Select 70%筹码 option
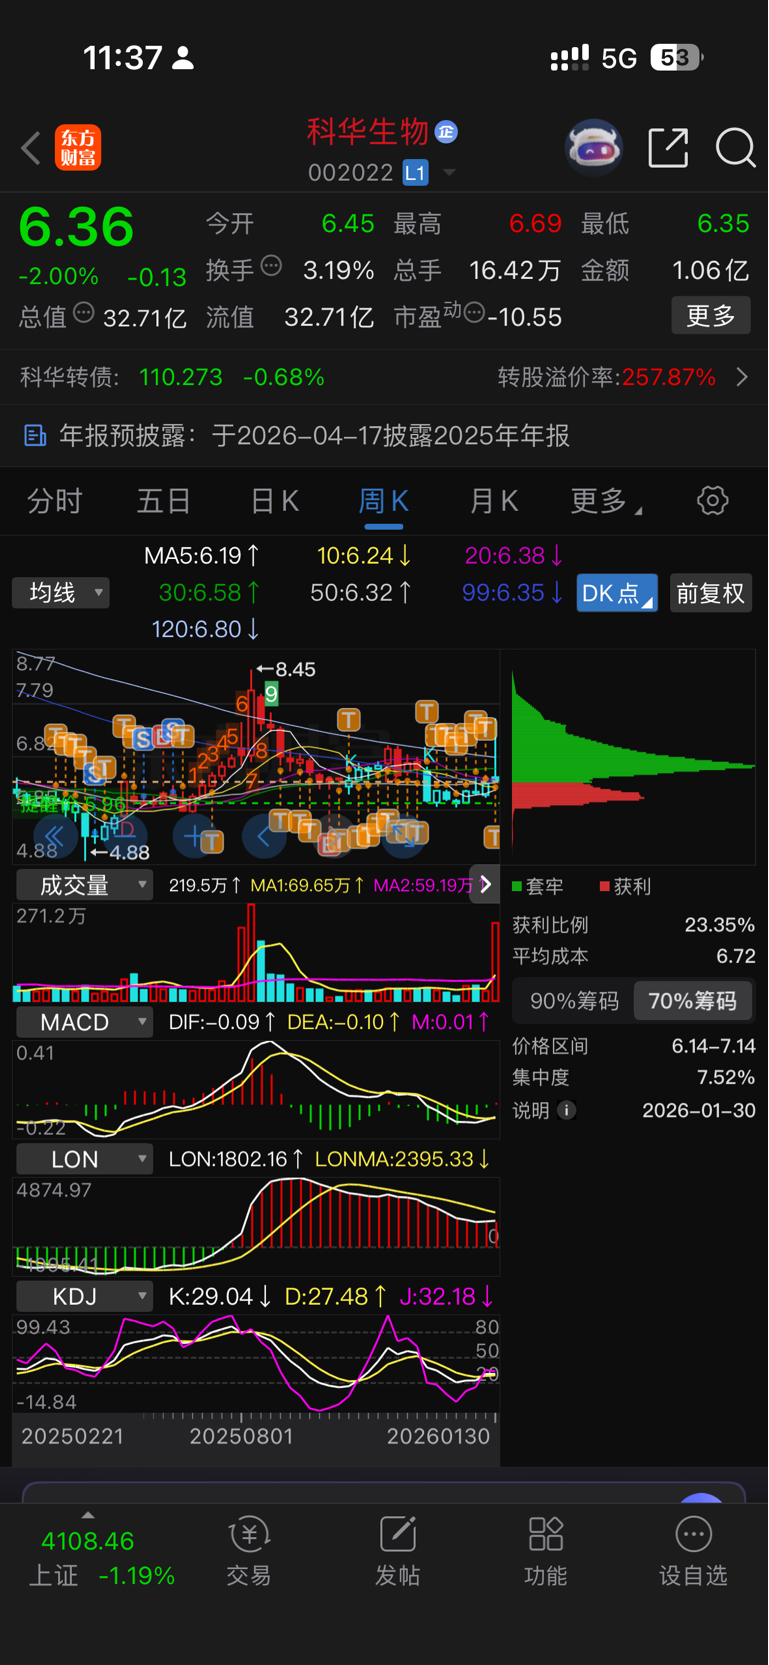Viewport: 769px width, 1665px height. pyautogui.click(x=692, y=1001)
